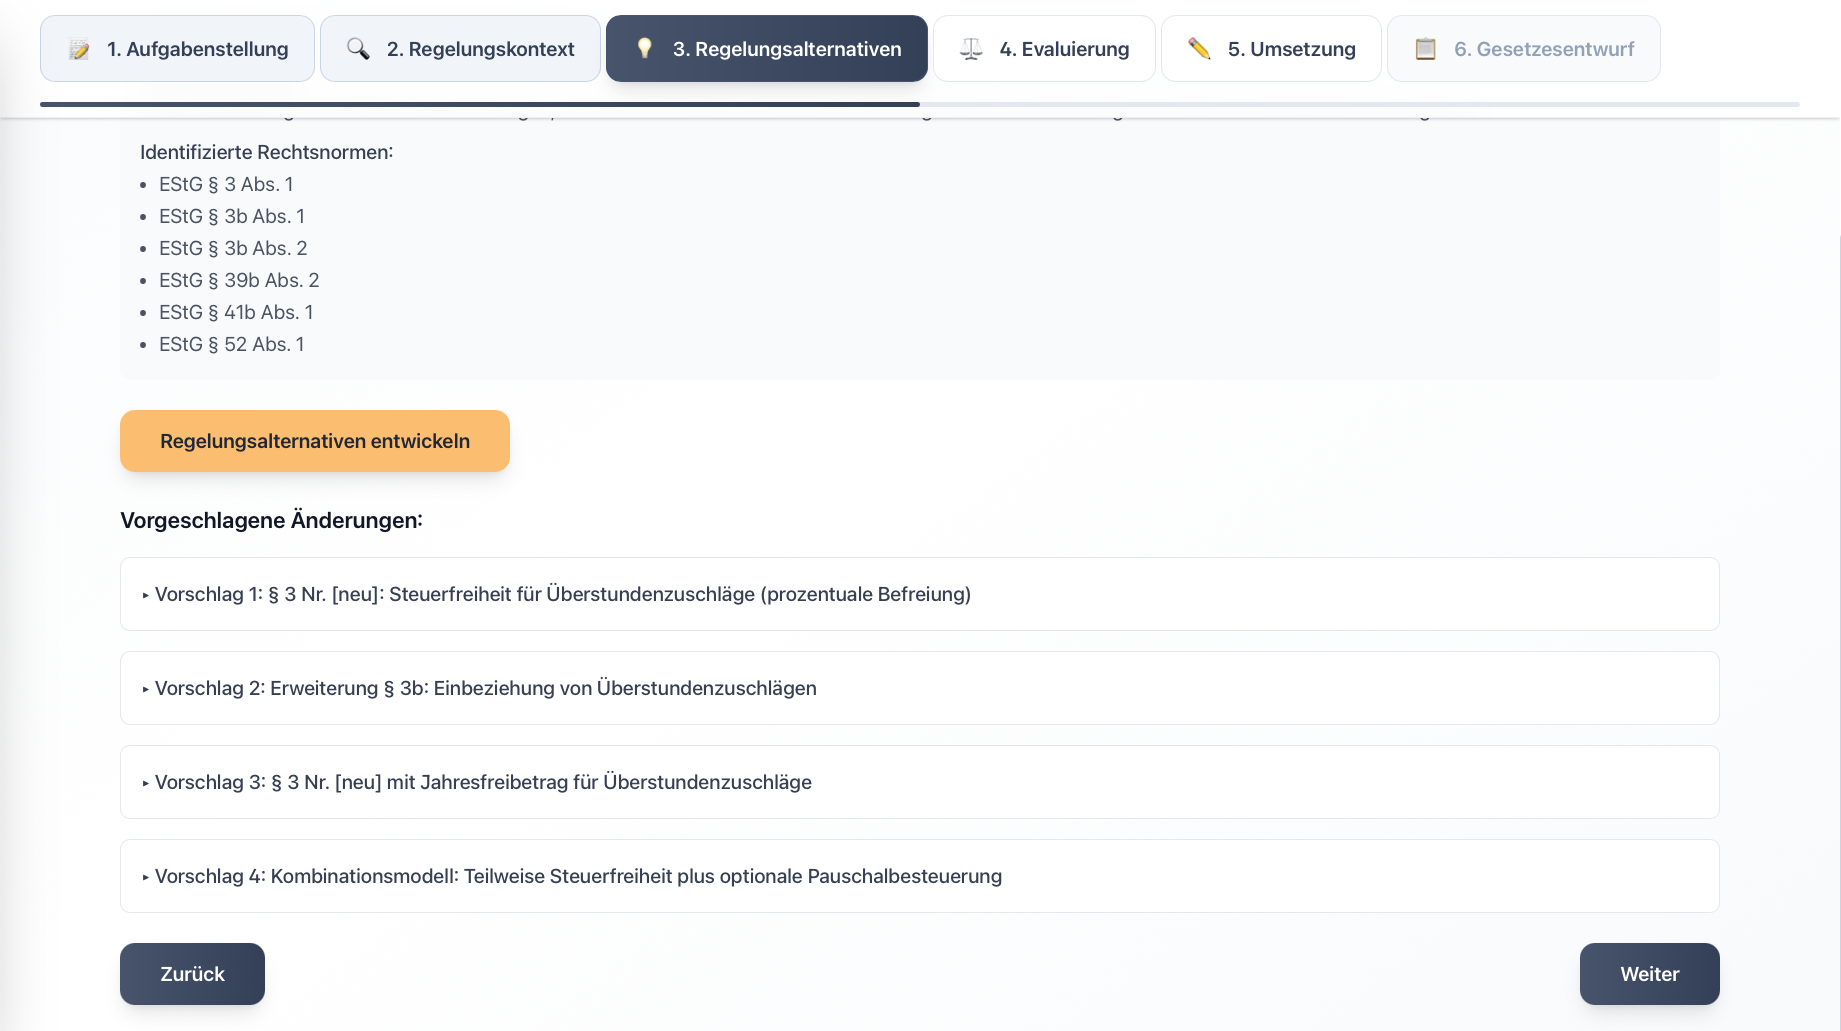
Task: Click the Identifizierte Rechtsnormen heading
Action: [266, 152]
